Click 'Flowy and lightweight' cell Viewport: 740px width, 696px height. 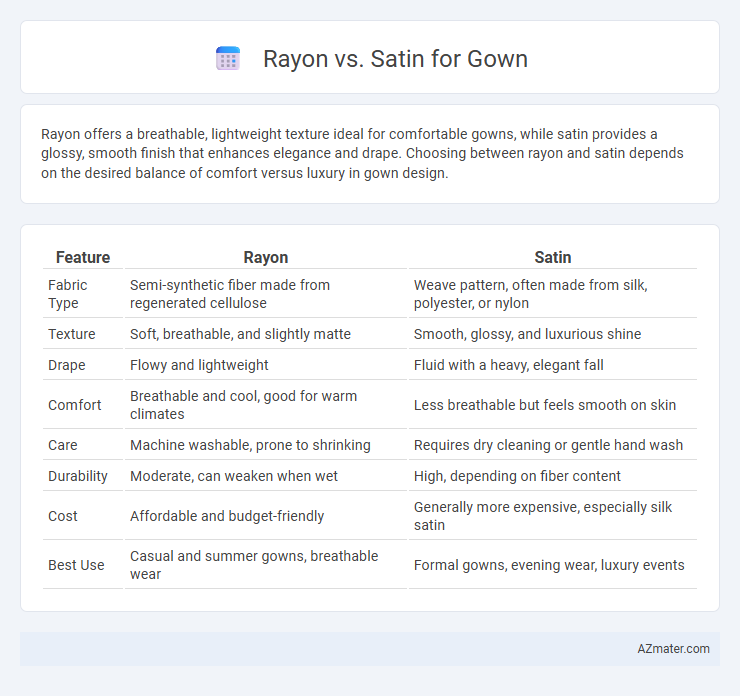pos(266,365)
